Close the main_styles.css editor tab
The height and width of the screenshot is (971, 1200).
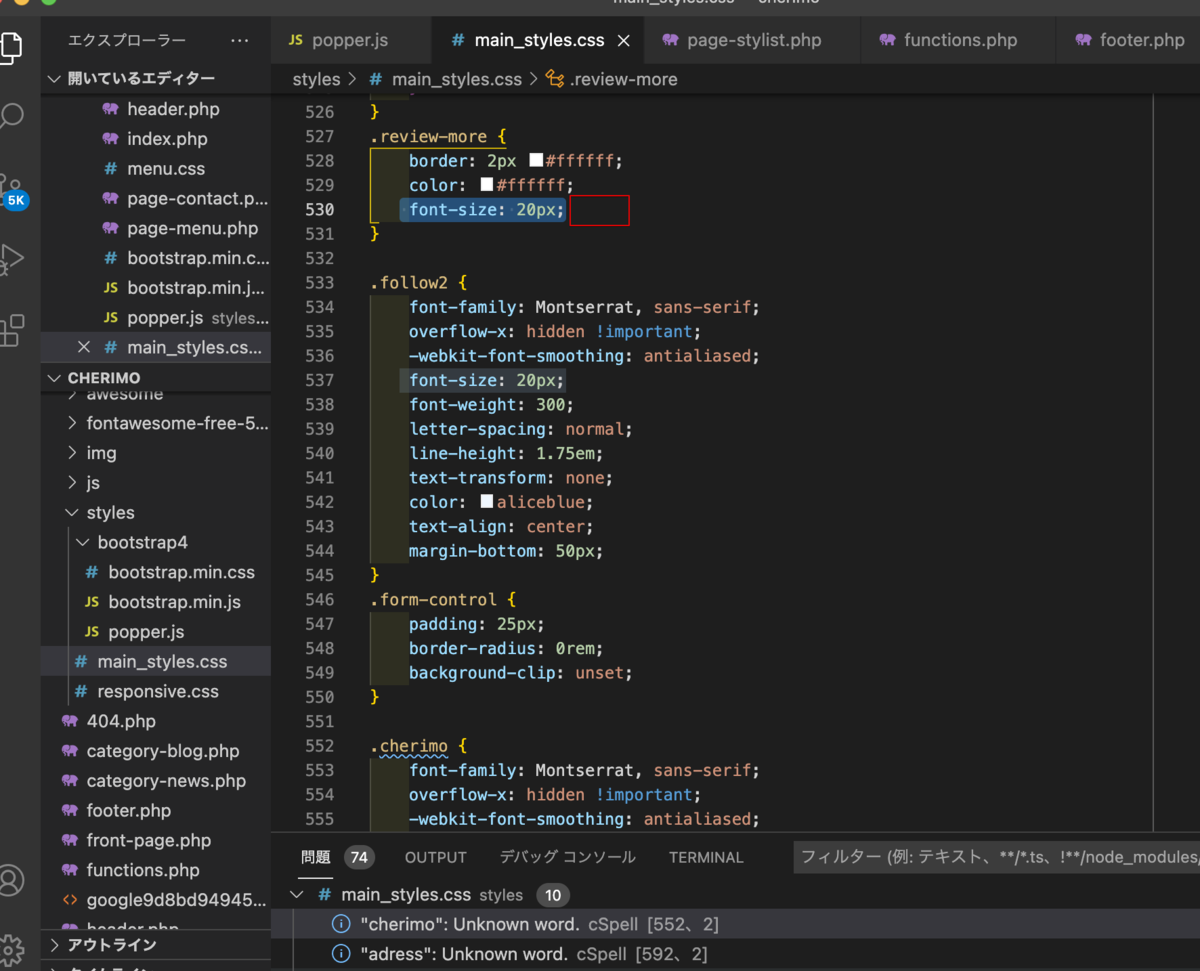point(624,41)
